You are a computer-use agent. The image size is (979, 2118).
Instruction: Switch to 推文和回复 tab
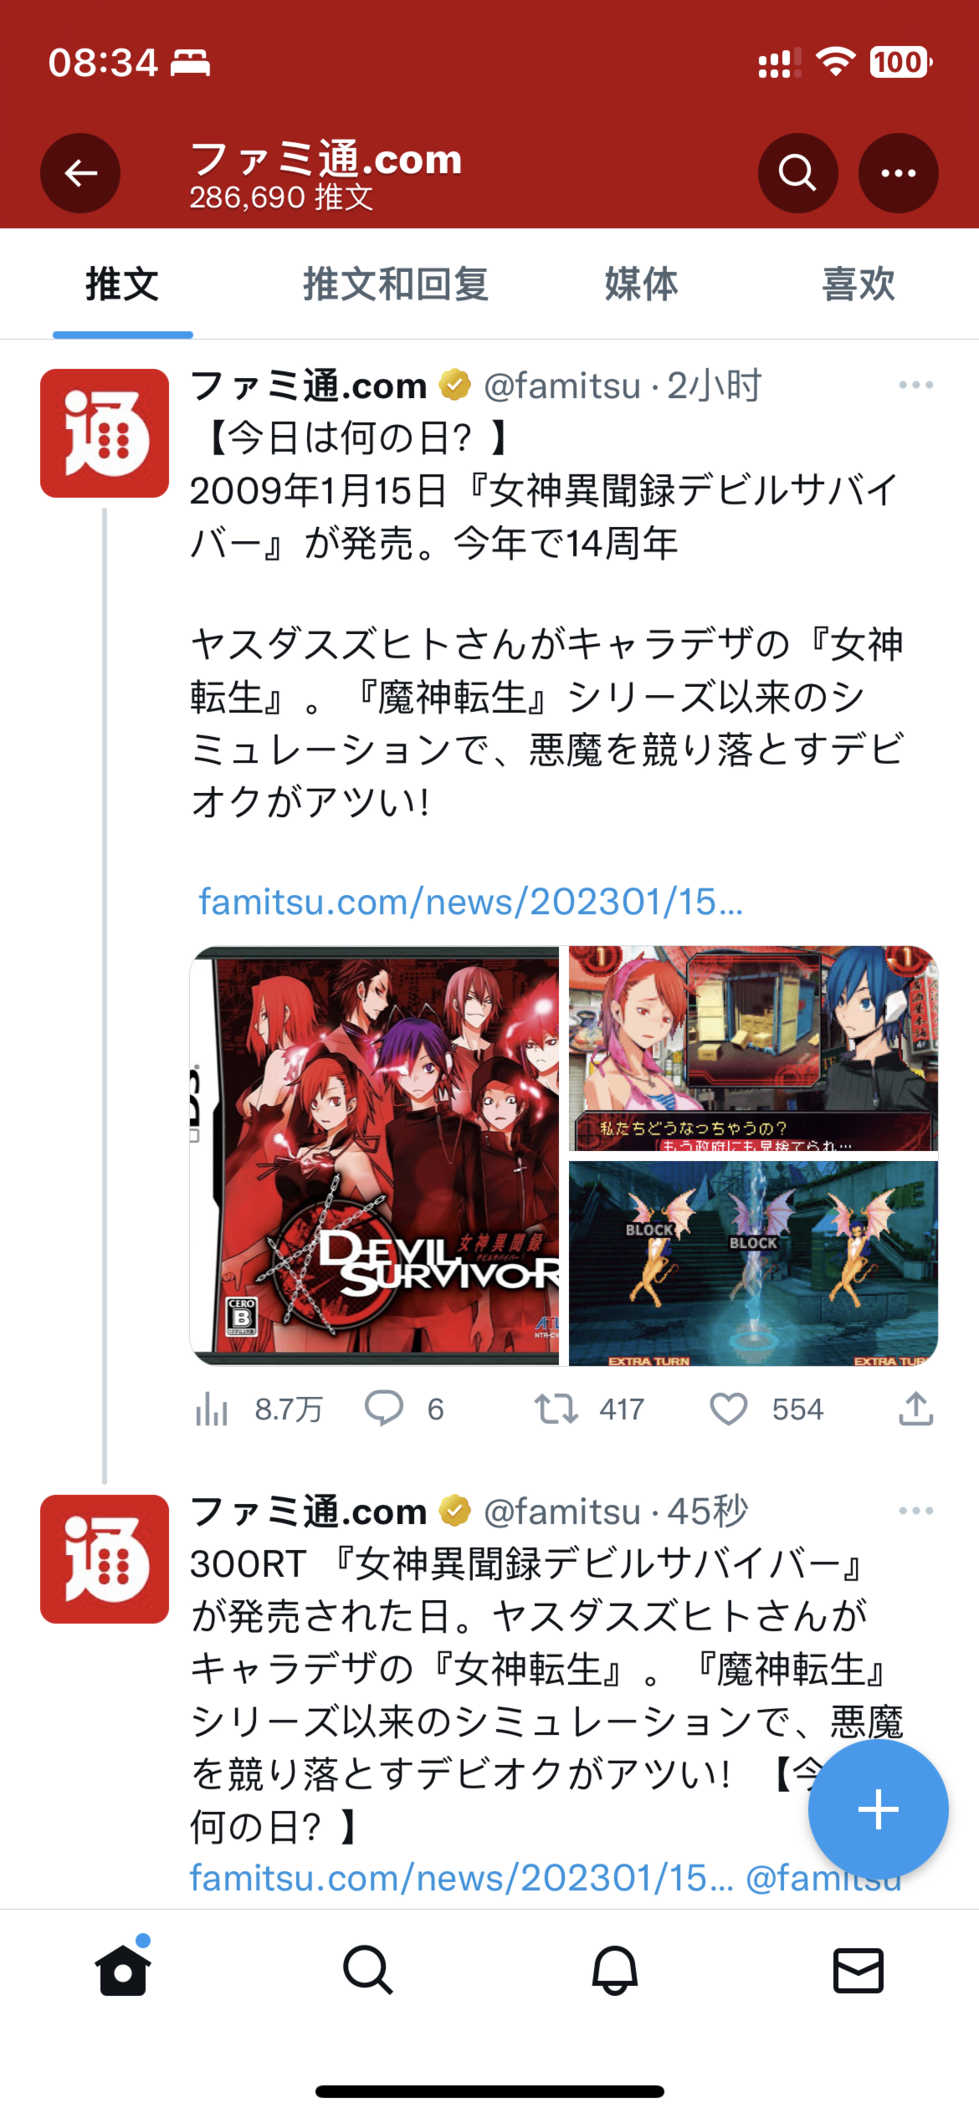pos(395,284)
